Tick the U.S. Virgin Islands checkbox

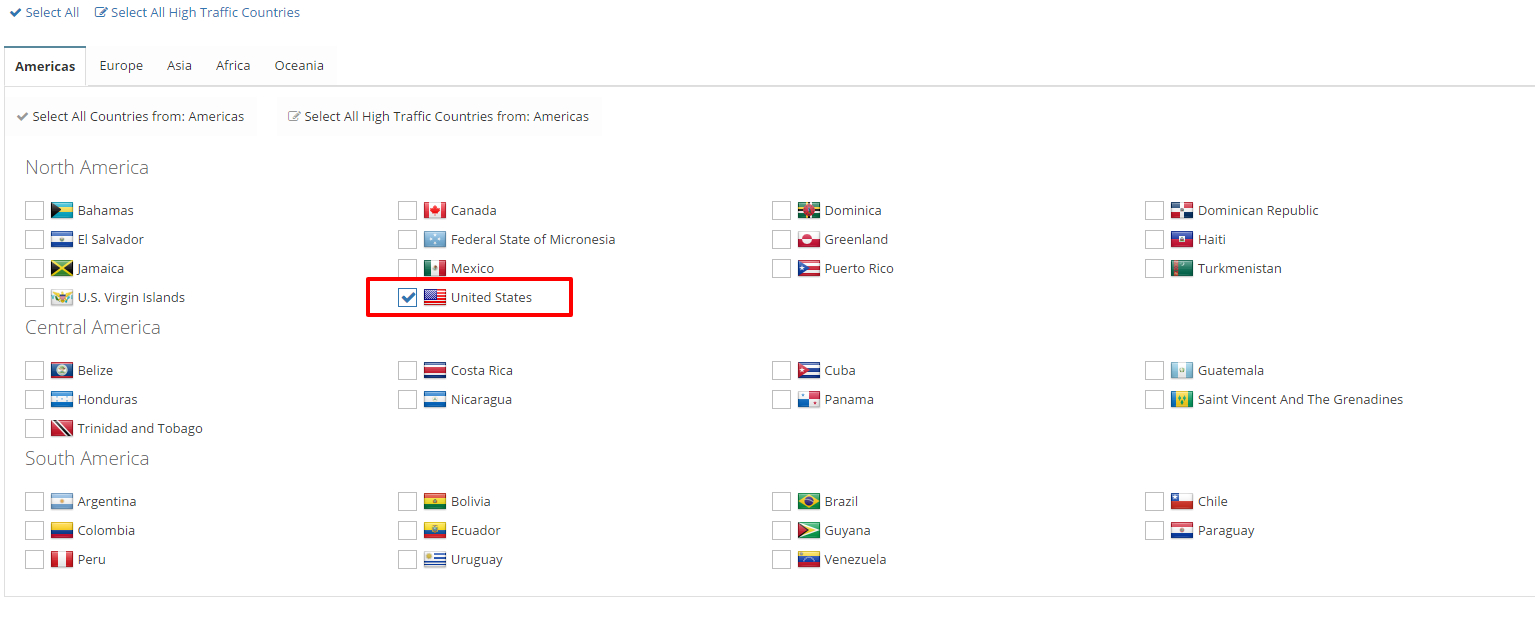pyautogui.click(x=35, y=297)
